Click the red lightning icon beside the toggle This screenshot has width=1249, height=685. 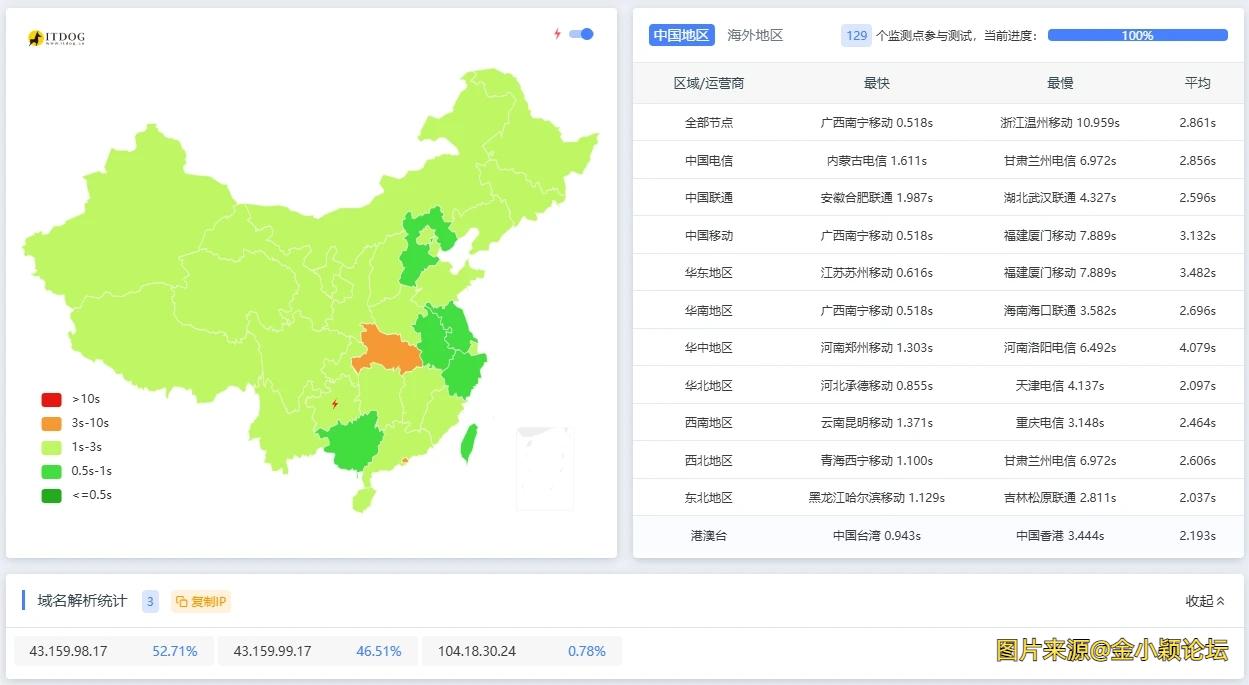click(x=557, y=34)
